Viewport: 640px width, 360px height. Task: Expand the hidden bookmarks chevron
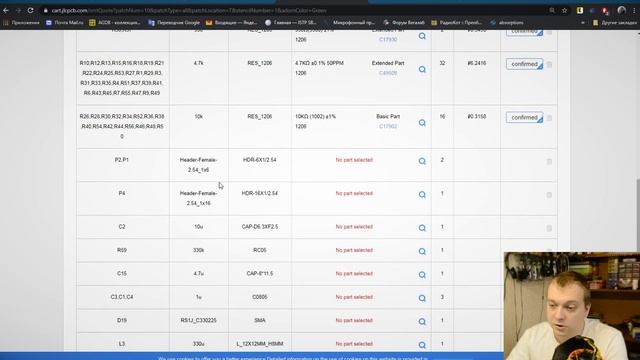[582, 23]
